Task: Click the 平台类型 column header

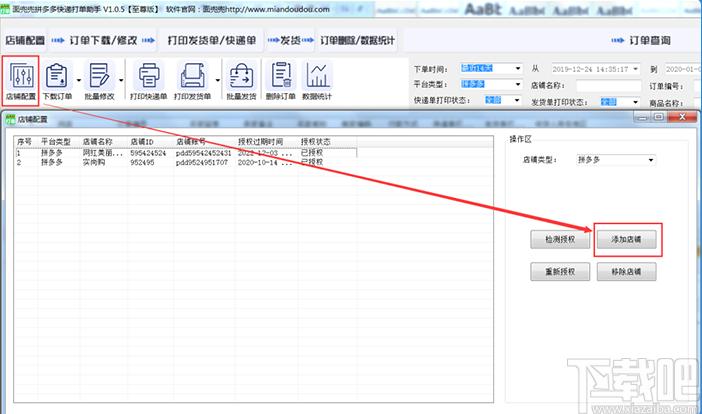Action: point(56,141)
